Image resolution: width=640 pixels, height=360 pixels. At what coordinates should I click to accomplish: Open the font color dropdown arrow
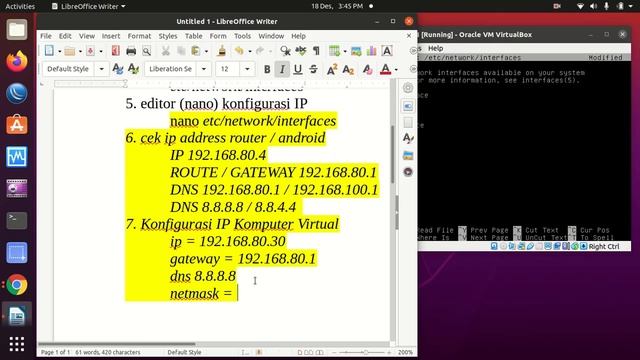(x=396, y=69)
